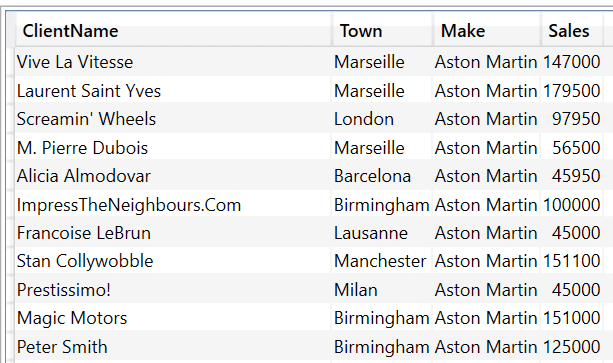613x363 pixels.
Task: Select Screamin' Wheels client name
Action: (173, 119)
